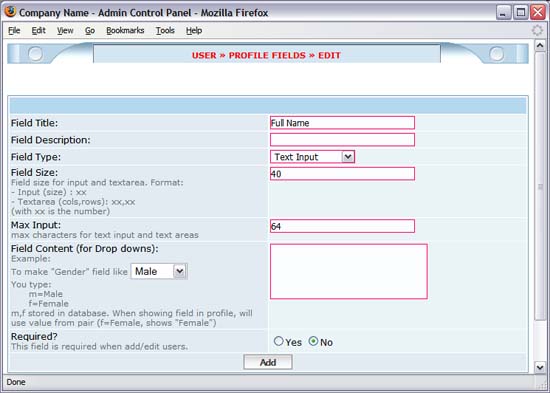Click the Field Title input box
The width and height of the screenshot is (550, 393).
point(342,123)
